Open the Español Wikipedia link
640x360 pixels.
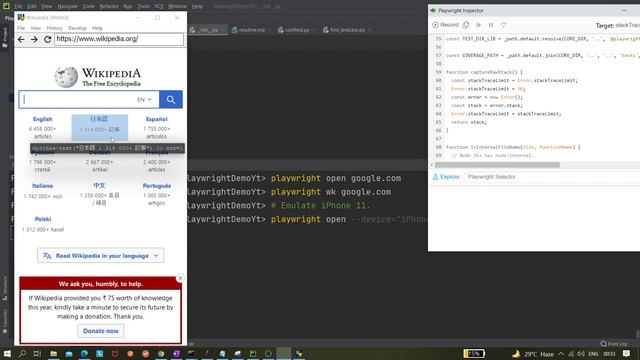[156, 119]
